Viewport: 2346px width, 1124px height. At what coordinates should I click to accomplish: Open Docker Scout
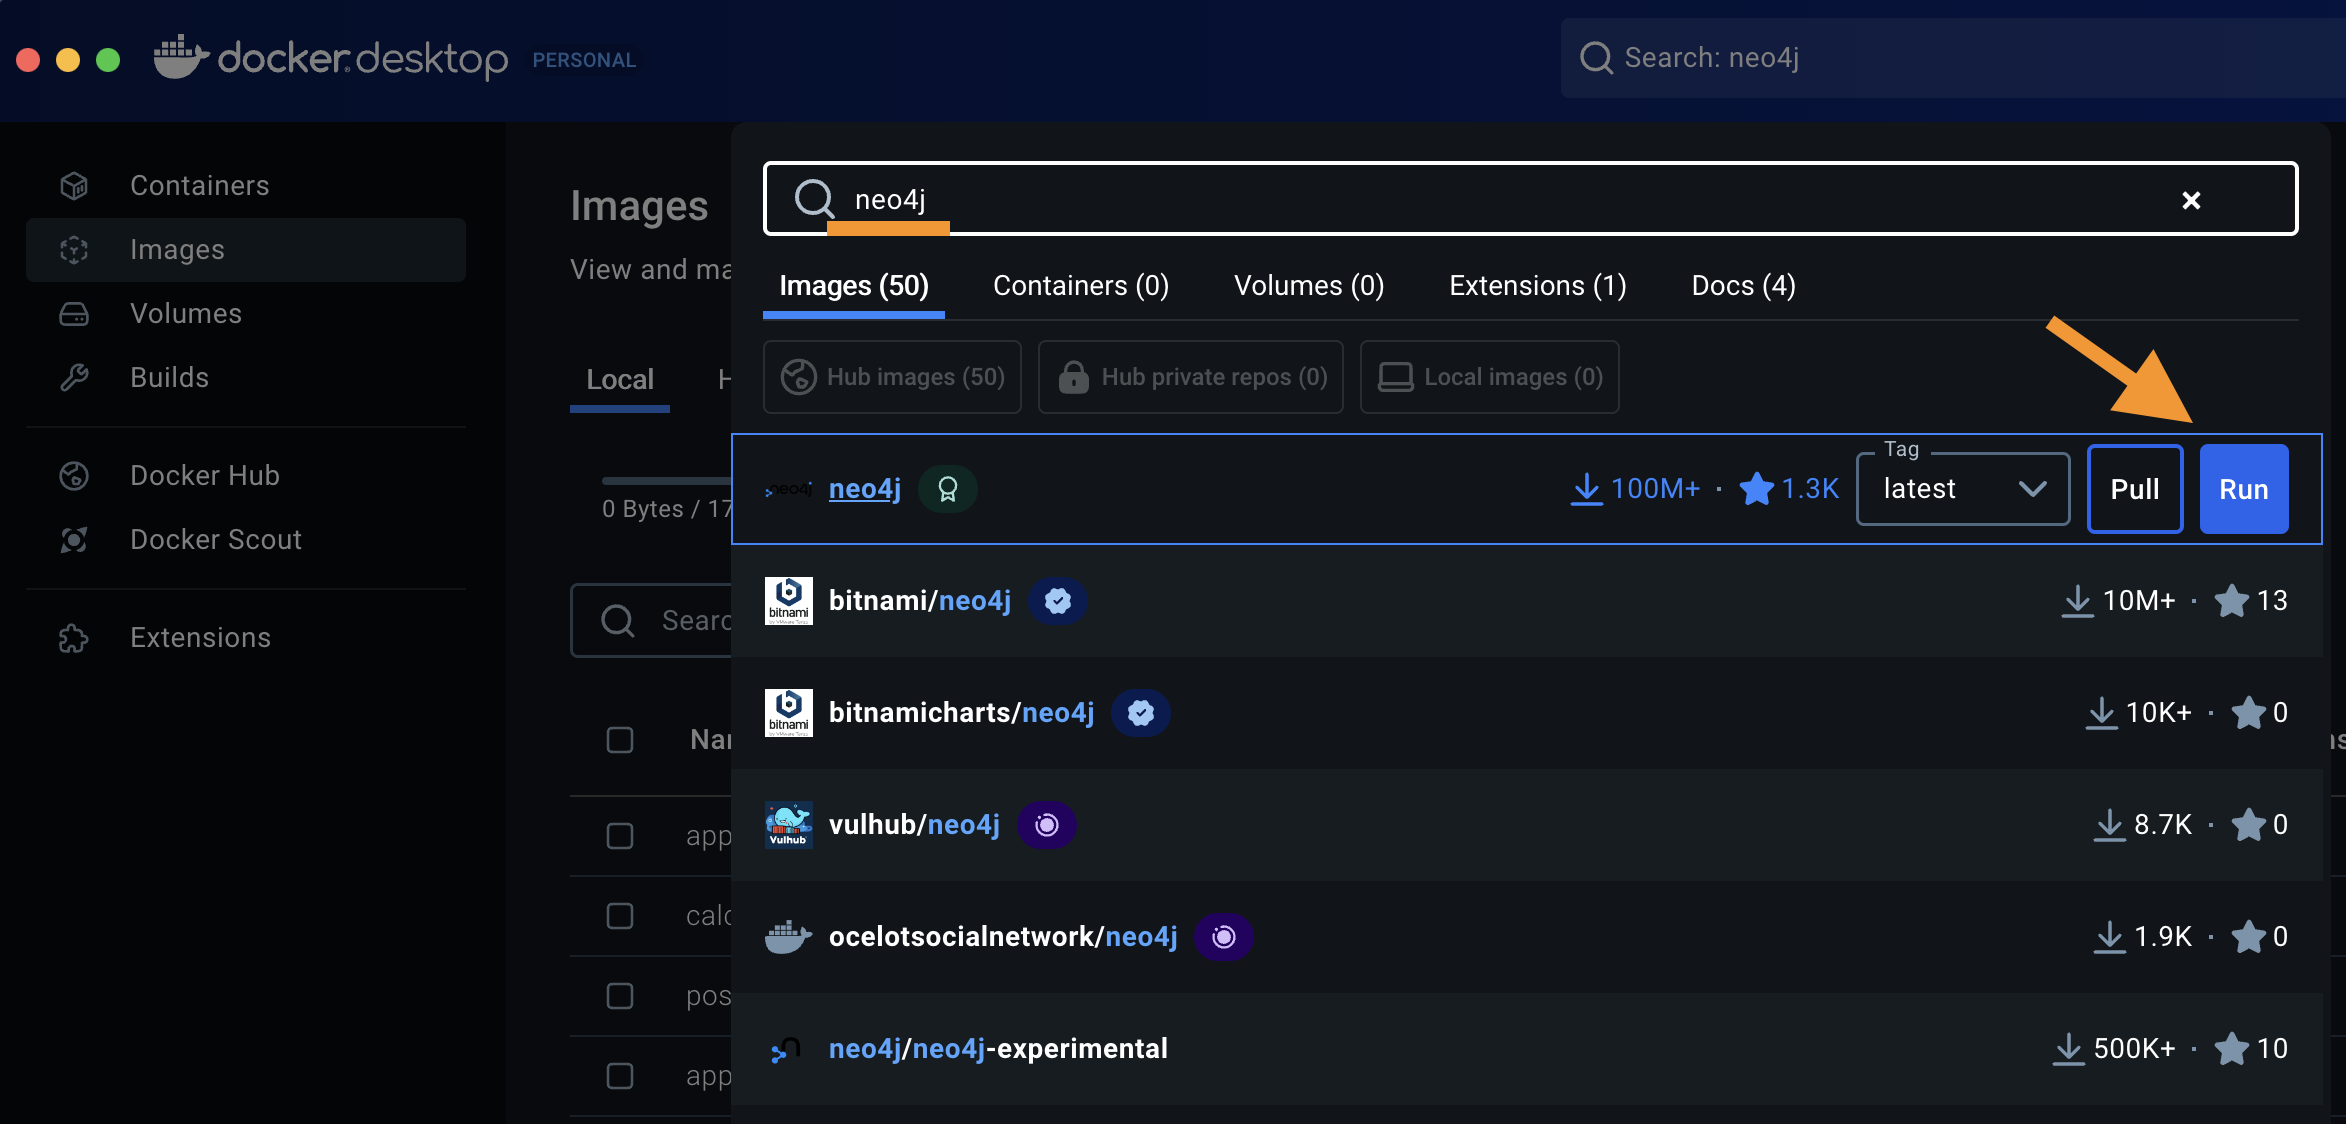tap(216, 539)
